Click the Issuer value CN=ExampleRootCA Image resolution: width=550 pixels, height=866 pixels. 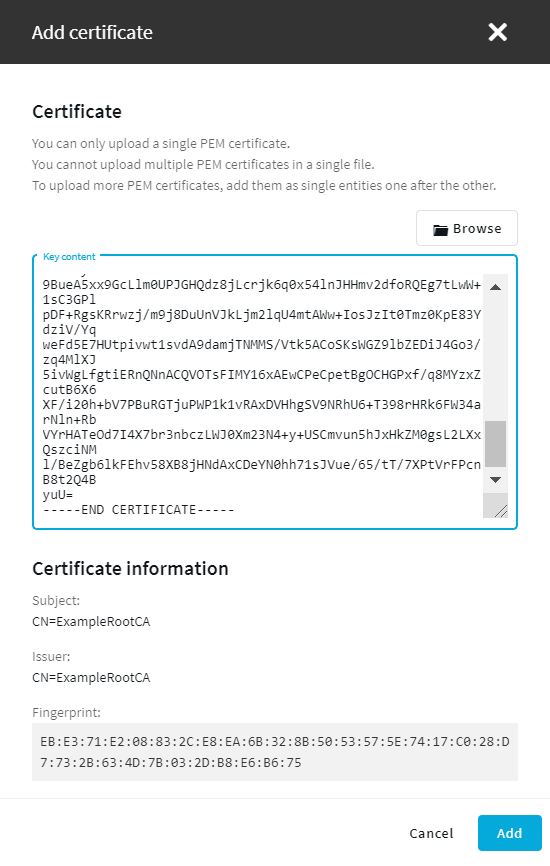point(91,677)
